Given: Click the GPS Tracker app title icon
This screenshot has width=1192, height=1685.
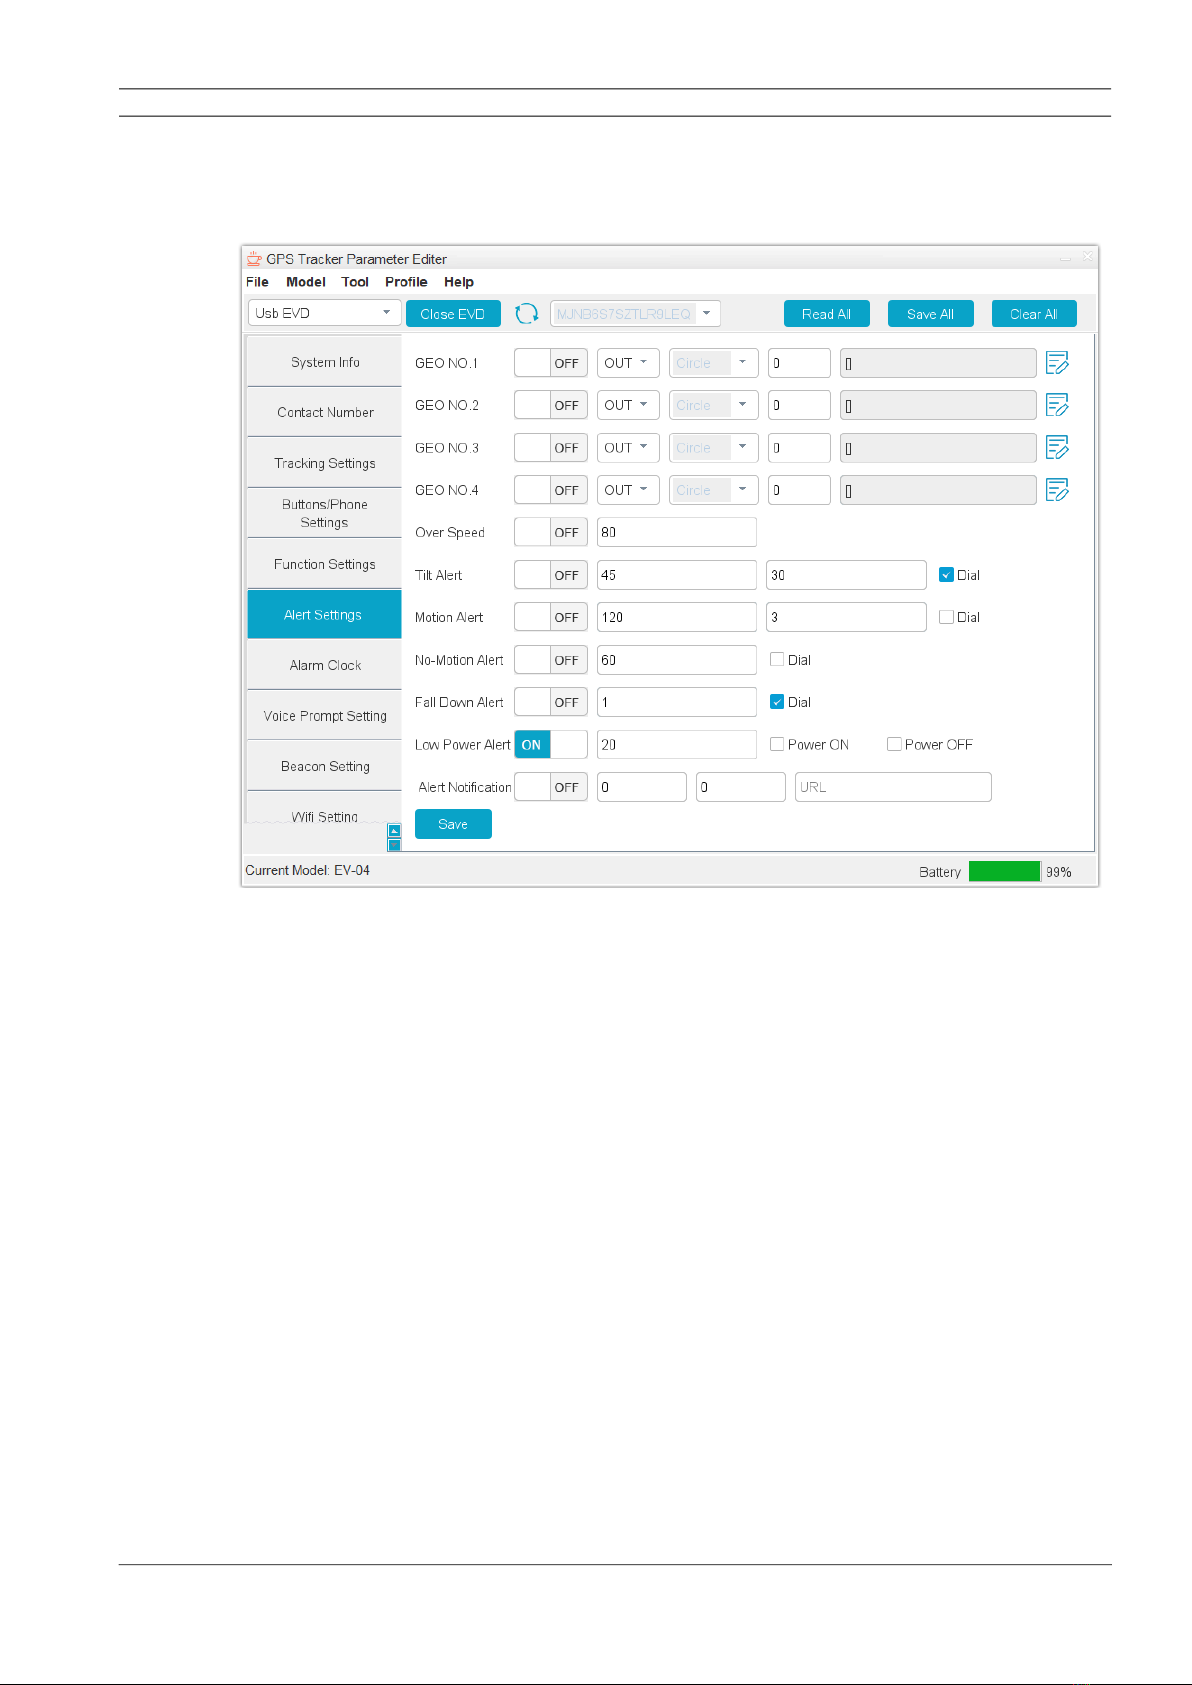Looking at the screenshot, I should tap(254, 259).
